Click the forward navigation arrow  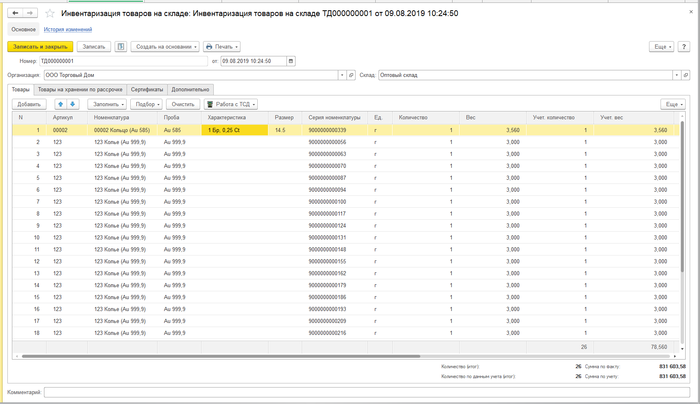[30, 14]
